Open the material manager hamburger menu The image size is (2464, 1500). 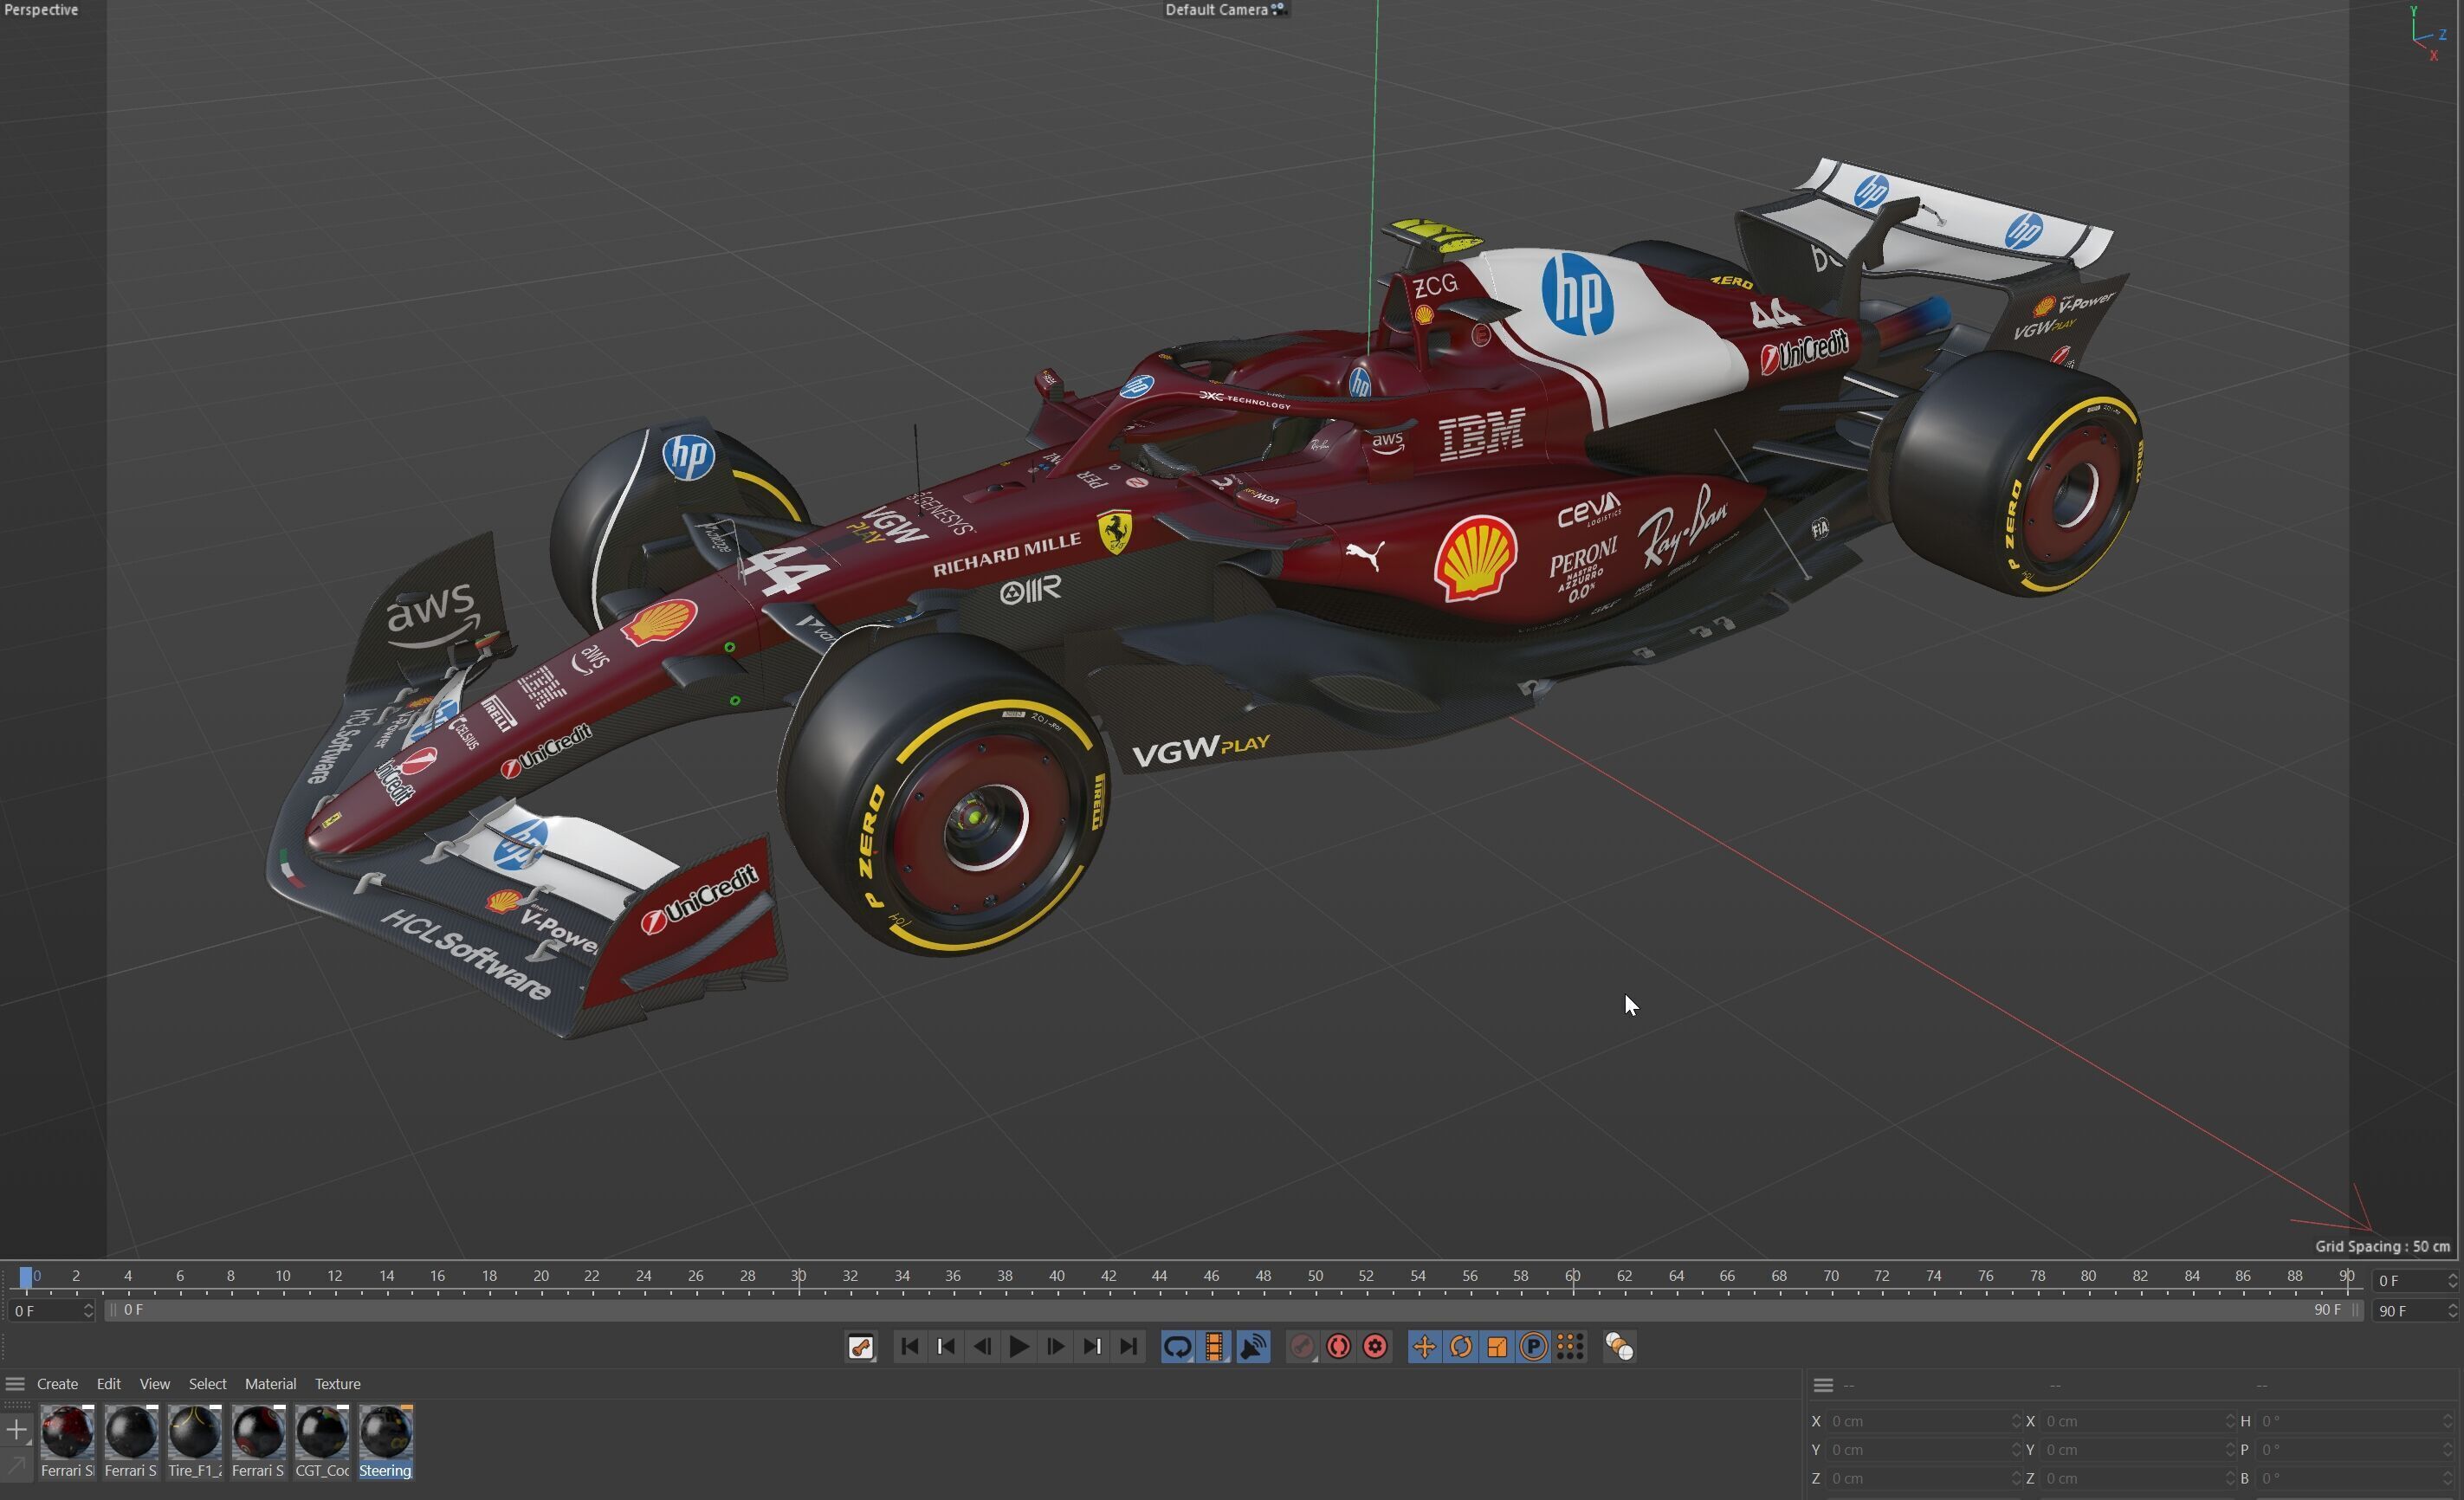click(x=15, y=1384)
